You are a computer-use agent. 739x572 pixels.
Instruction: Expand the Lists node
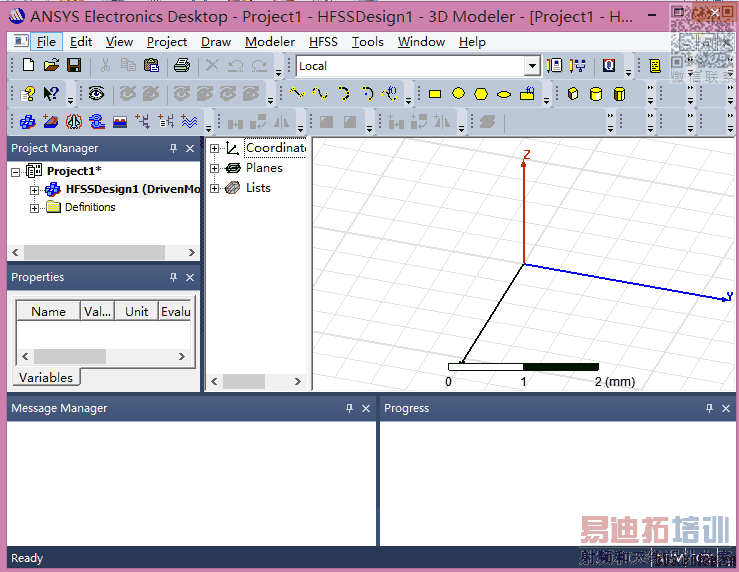214,188
